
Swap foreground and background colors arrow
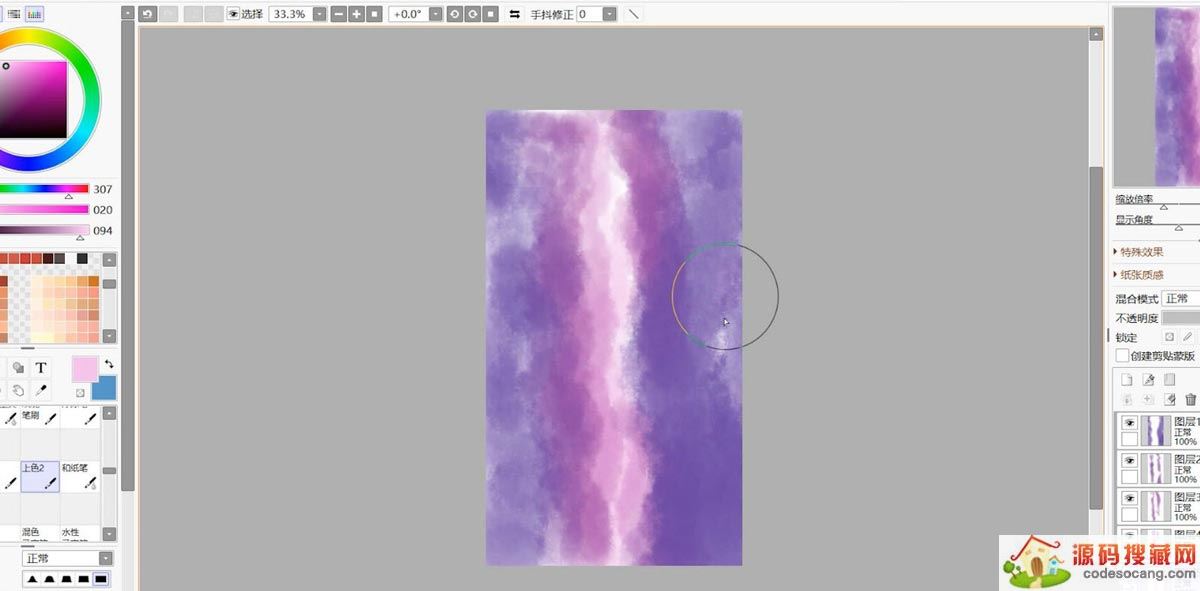[x=109, y=364]
